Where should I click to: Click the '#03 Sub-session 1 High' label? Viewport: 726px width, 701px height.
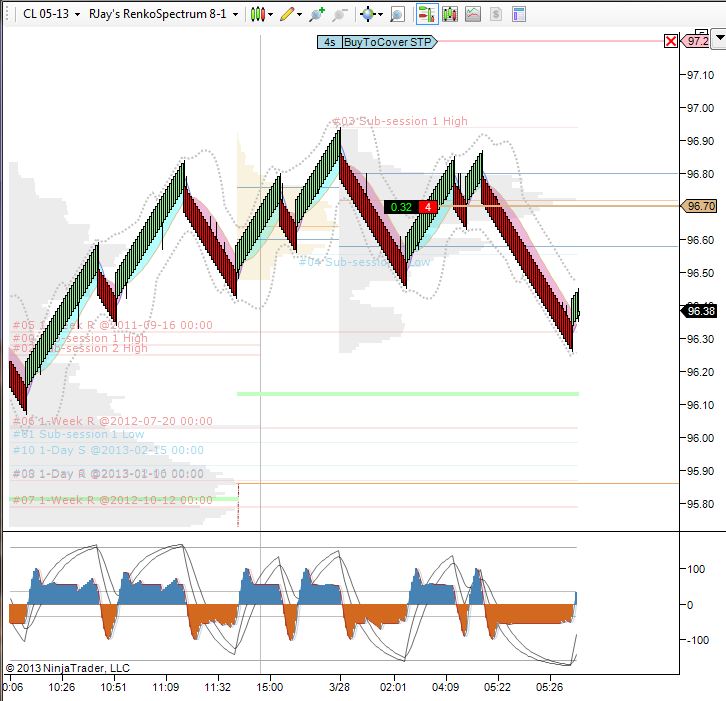[x=401, y=121]
